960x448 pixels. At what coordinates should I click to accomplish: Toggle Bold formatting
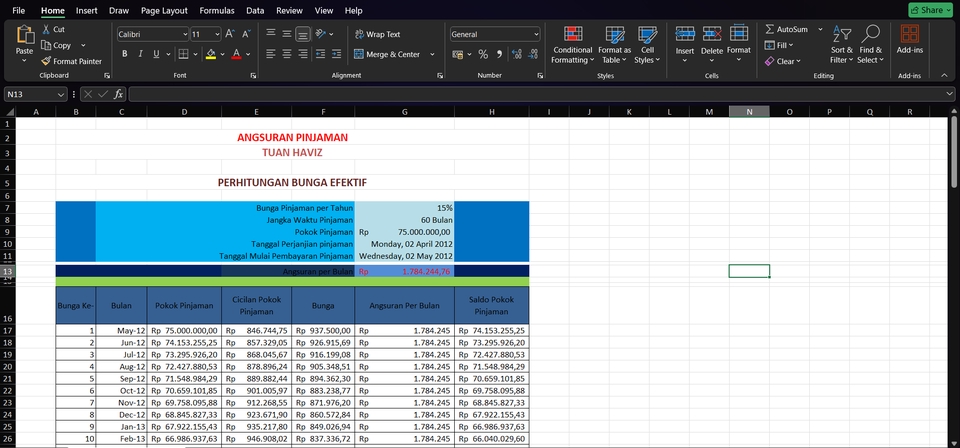pyautogui.click(x=125, y=54)
